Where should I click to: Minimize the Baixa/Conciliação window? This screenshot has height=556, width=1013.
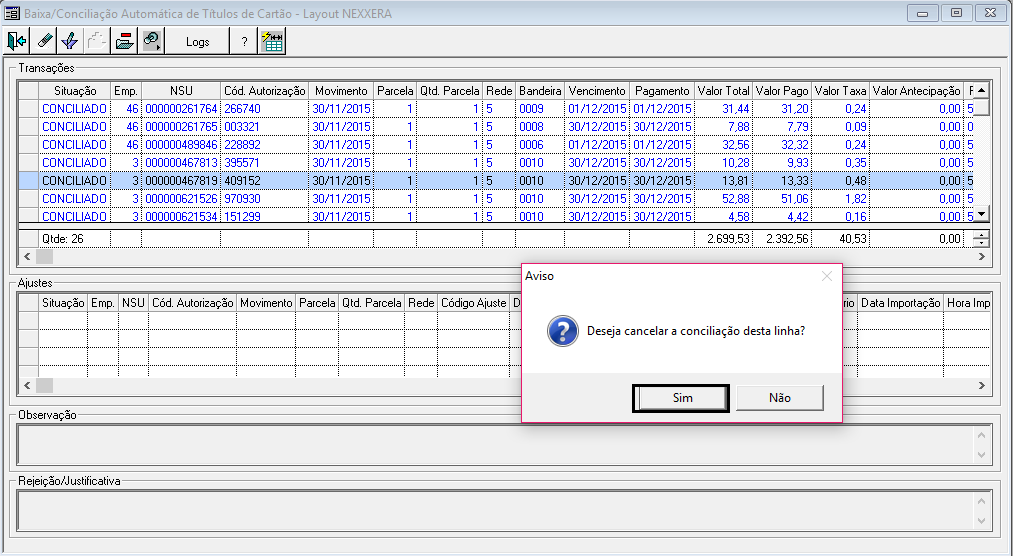pos(923,13)
